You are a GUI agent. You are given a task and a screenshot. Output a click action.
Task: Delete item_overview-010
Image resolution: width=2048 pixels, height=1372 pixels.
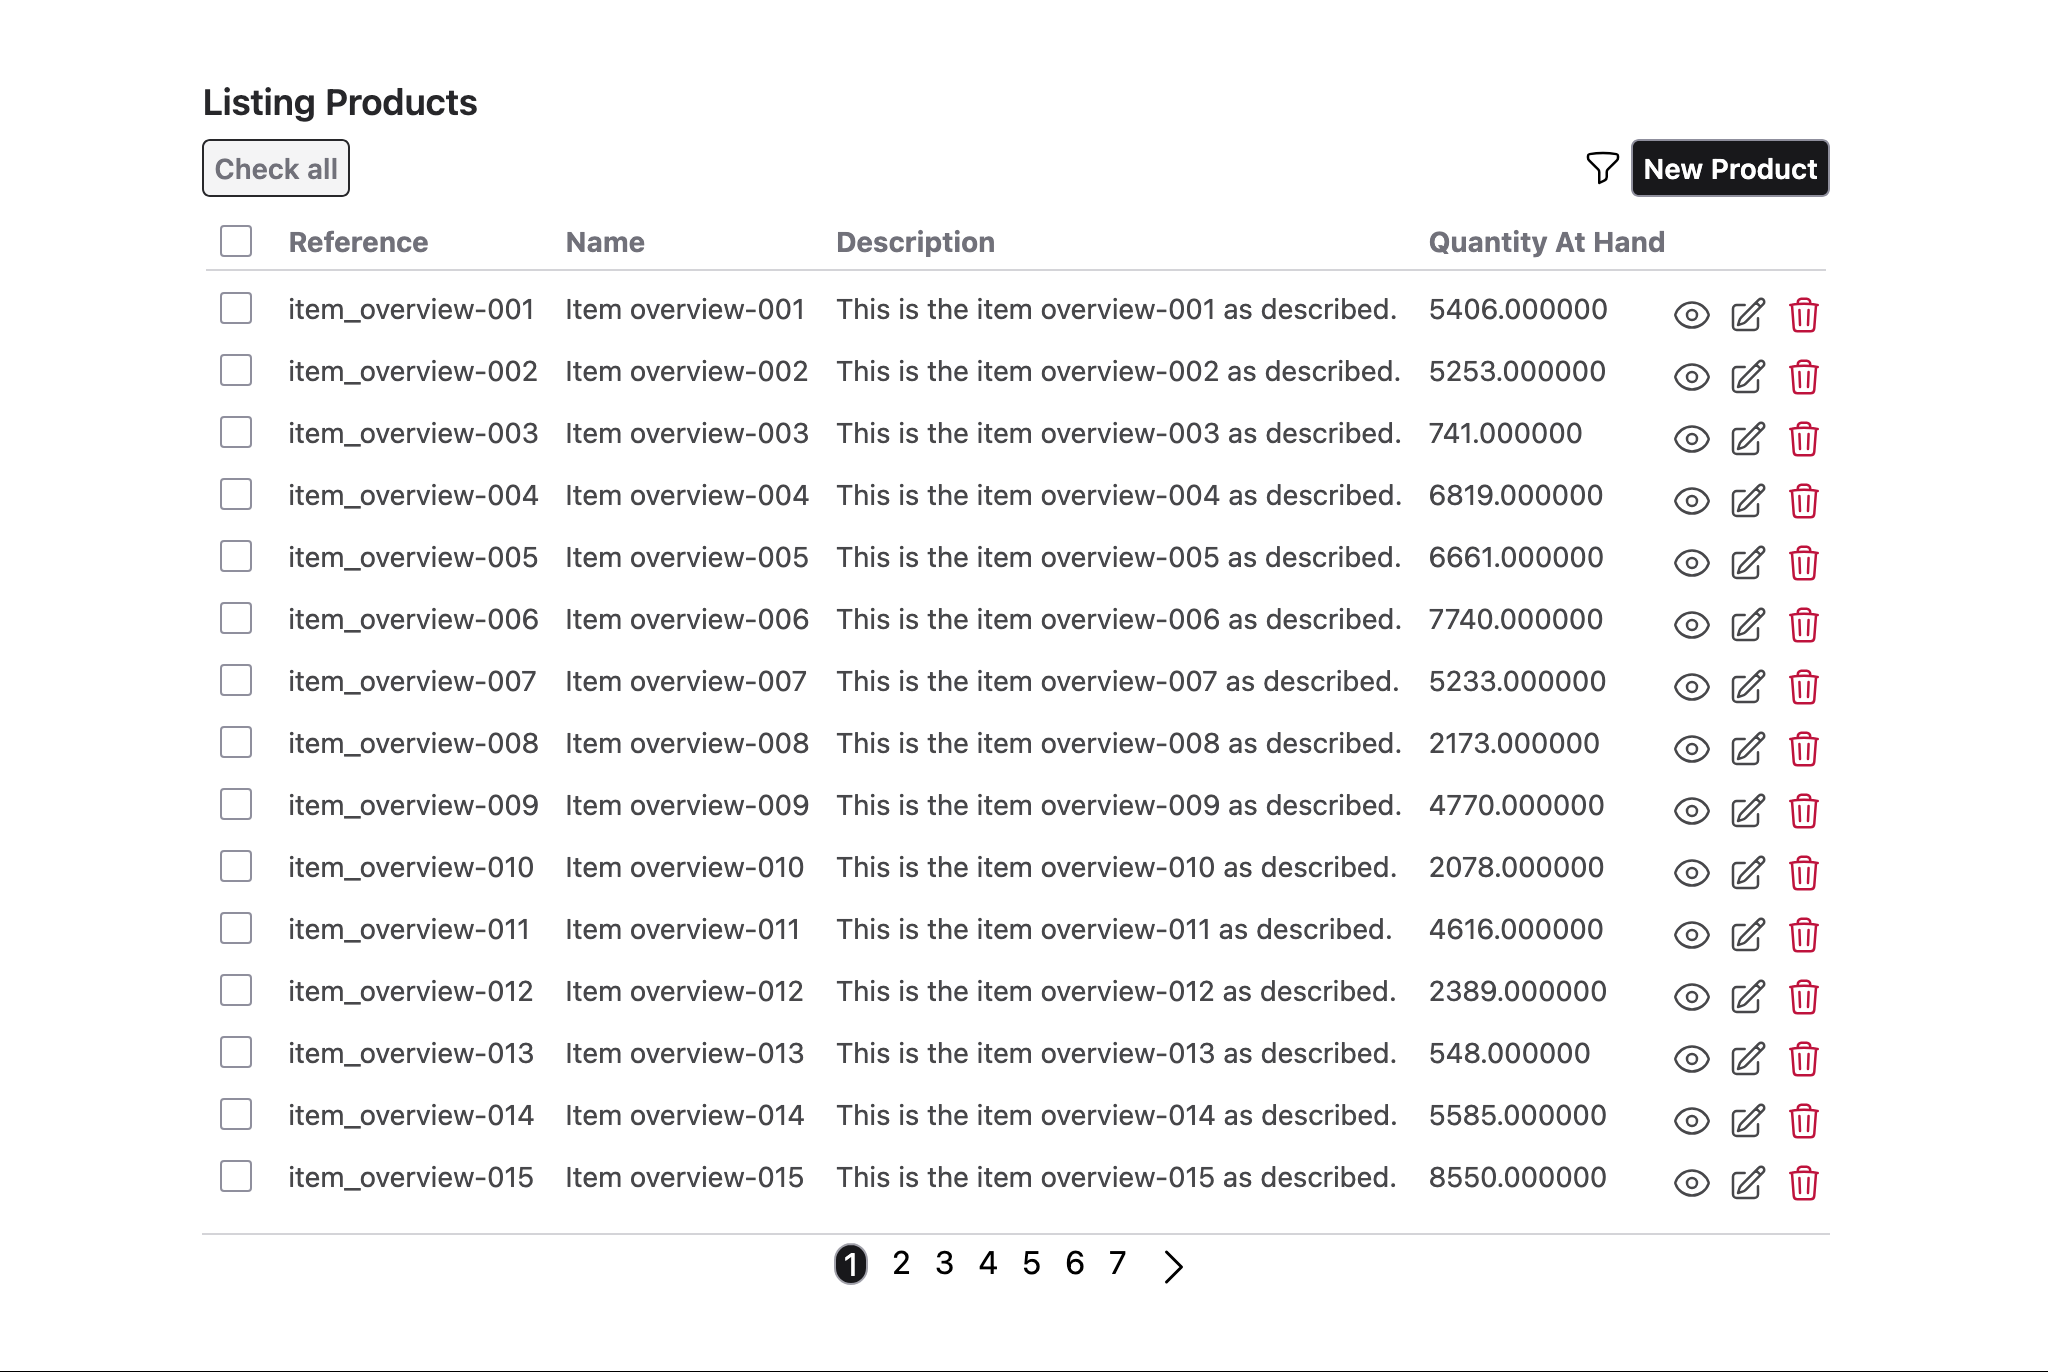[x=1803, y=872]
